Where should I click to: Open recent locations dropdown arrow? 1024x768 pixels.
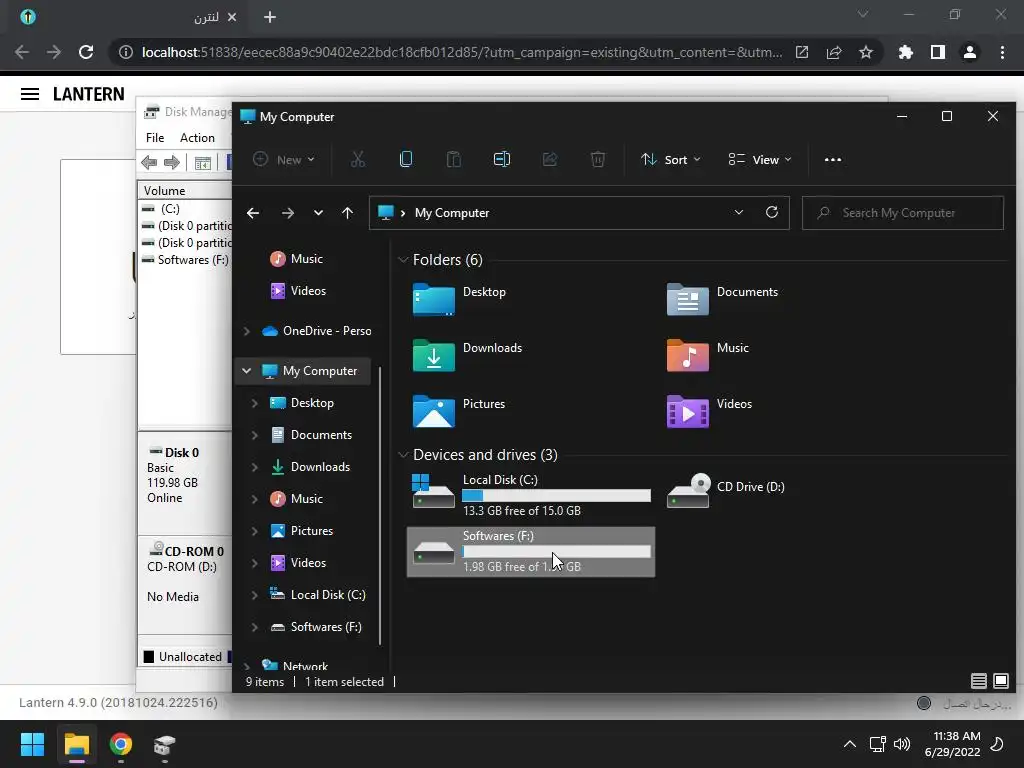pos(318,213)
